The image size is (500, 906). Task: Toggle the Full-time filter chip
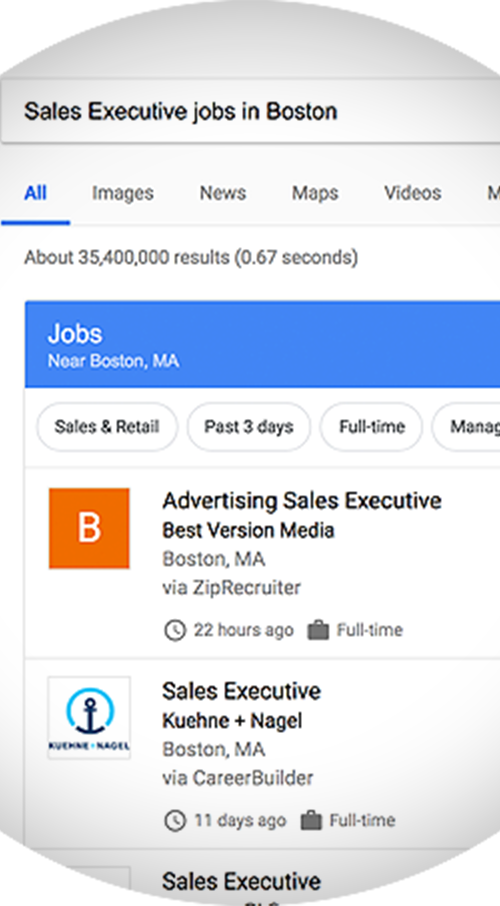pyautogui.click(x=372, y=426)
